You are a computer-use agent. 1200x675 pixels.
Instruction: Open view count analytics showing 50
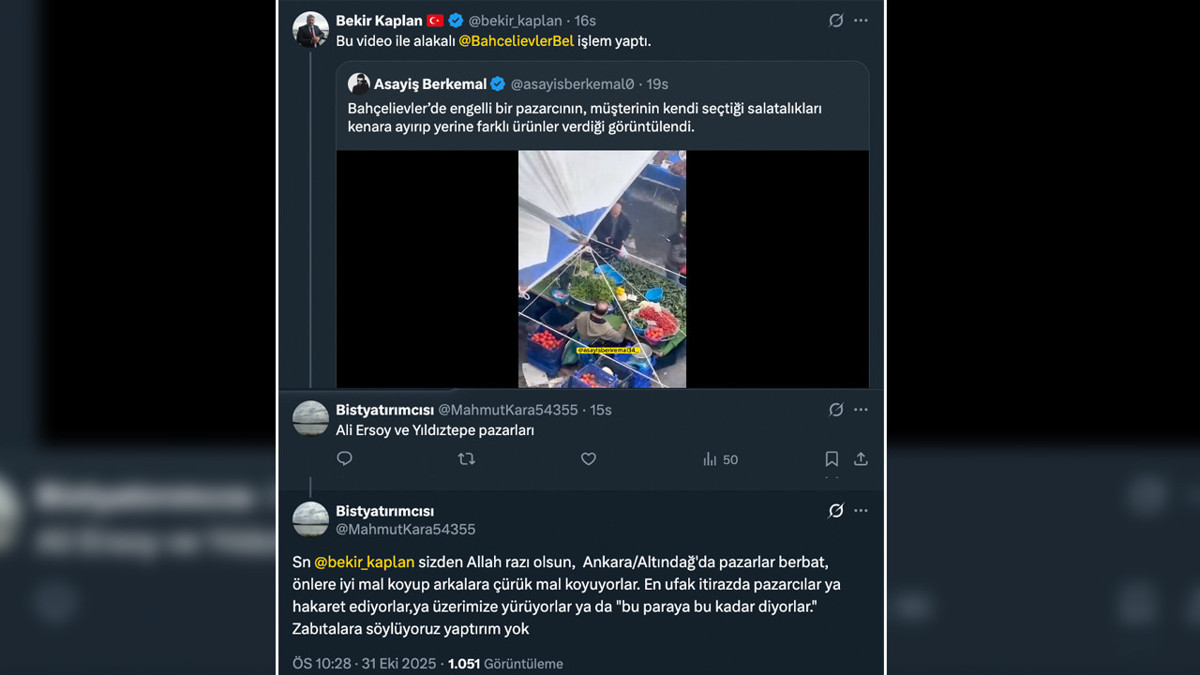tap(720, 459)
